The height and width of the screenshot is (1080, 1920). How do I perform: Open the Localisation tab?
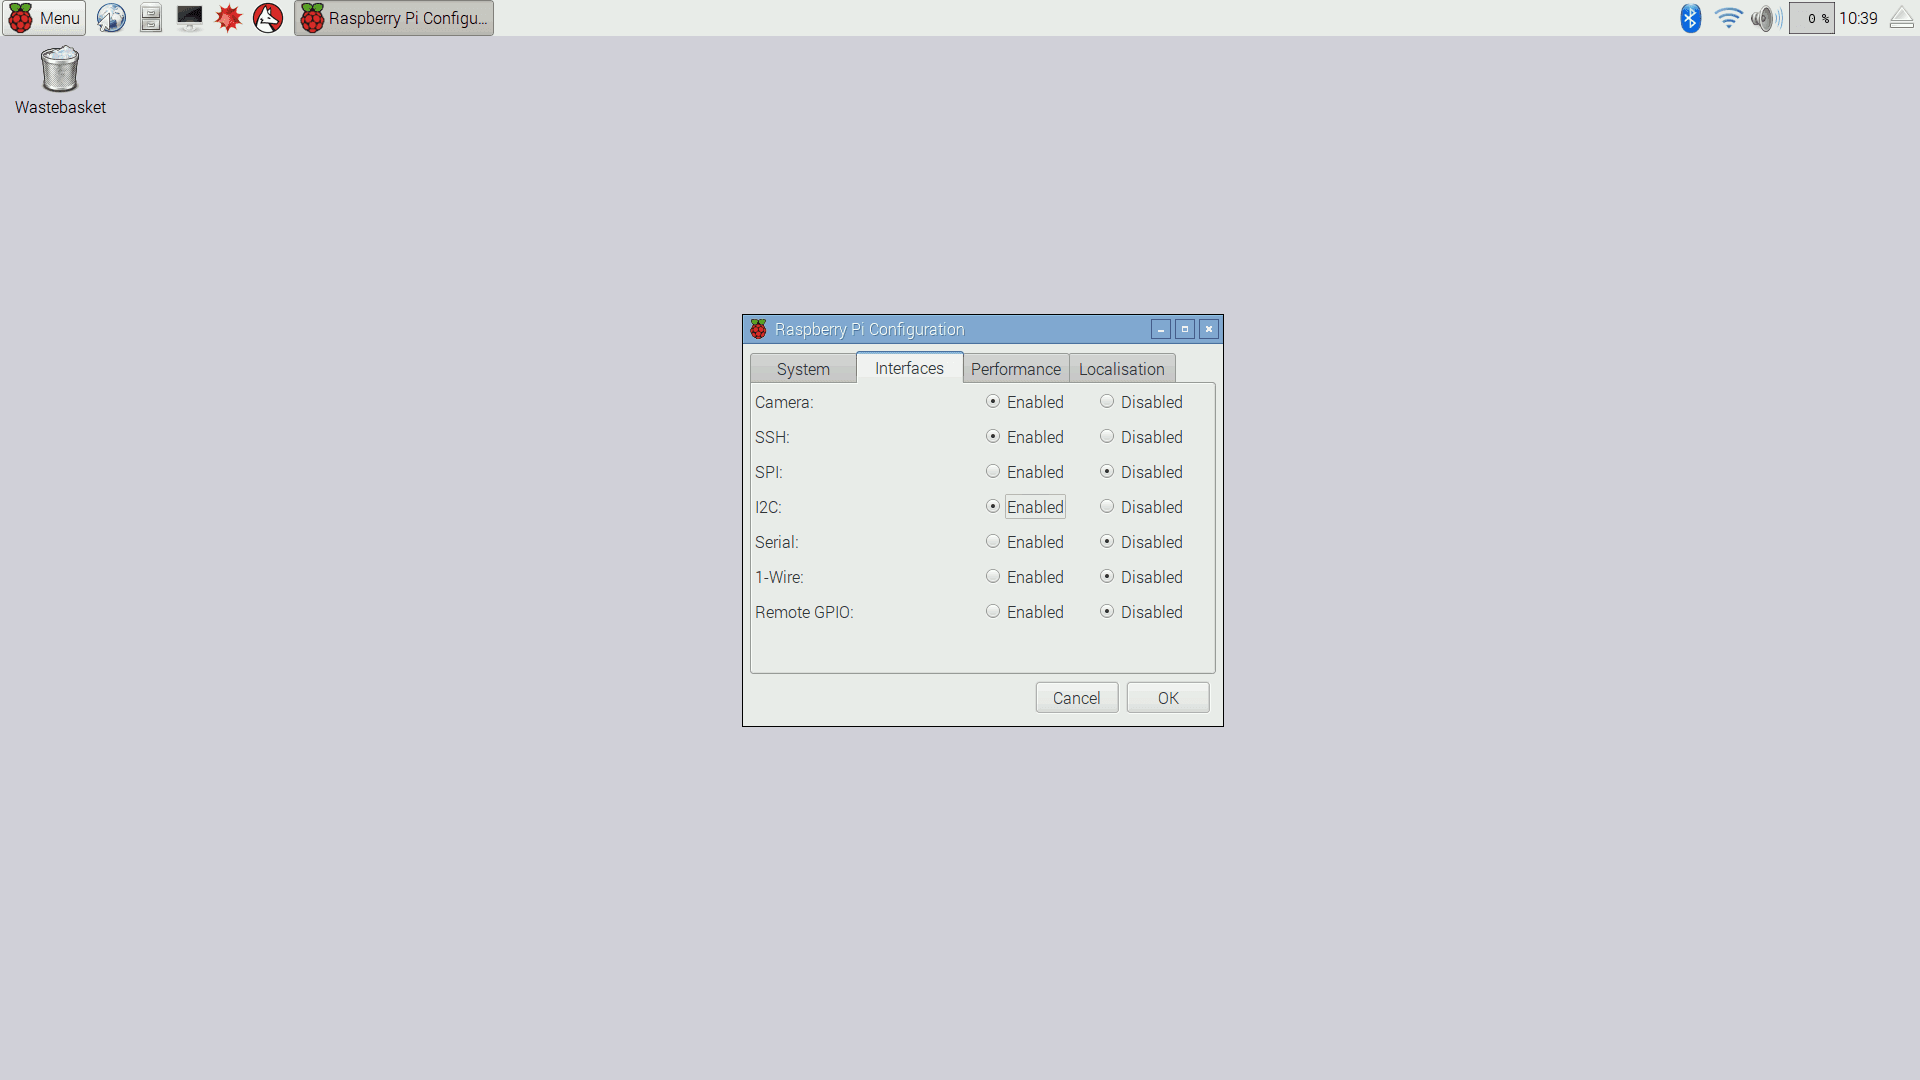coord(1122,368)
